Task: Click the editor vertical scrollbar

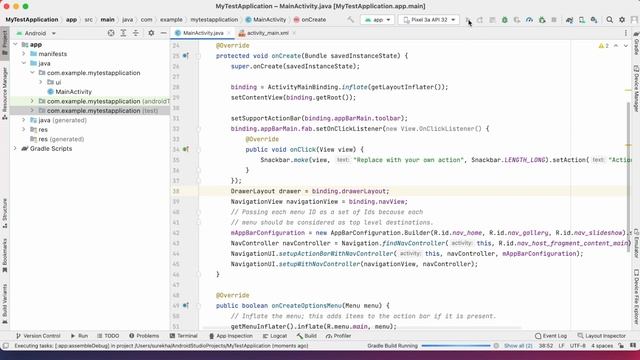Action: (x=628, y=176)
